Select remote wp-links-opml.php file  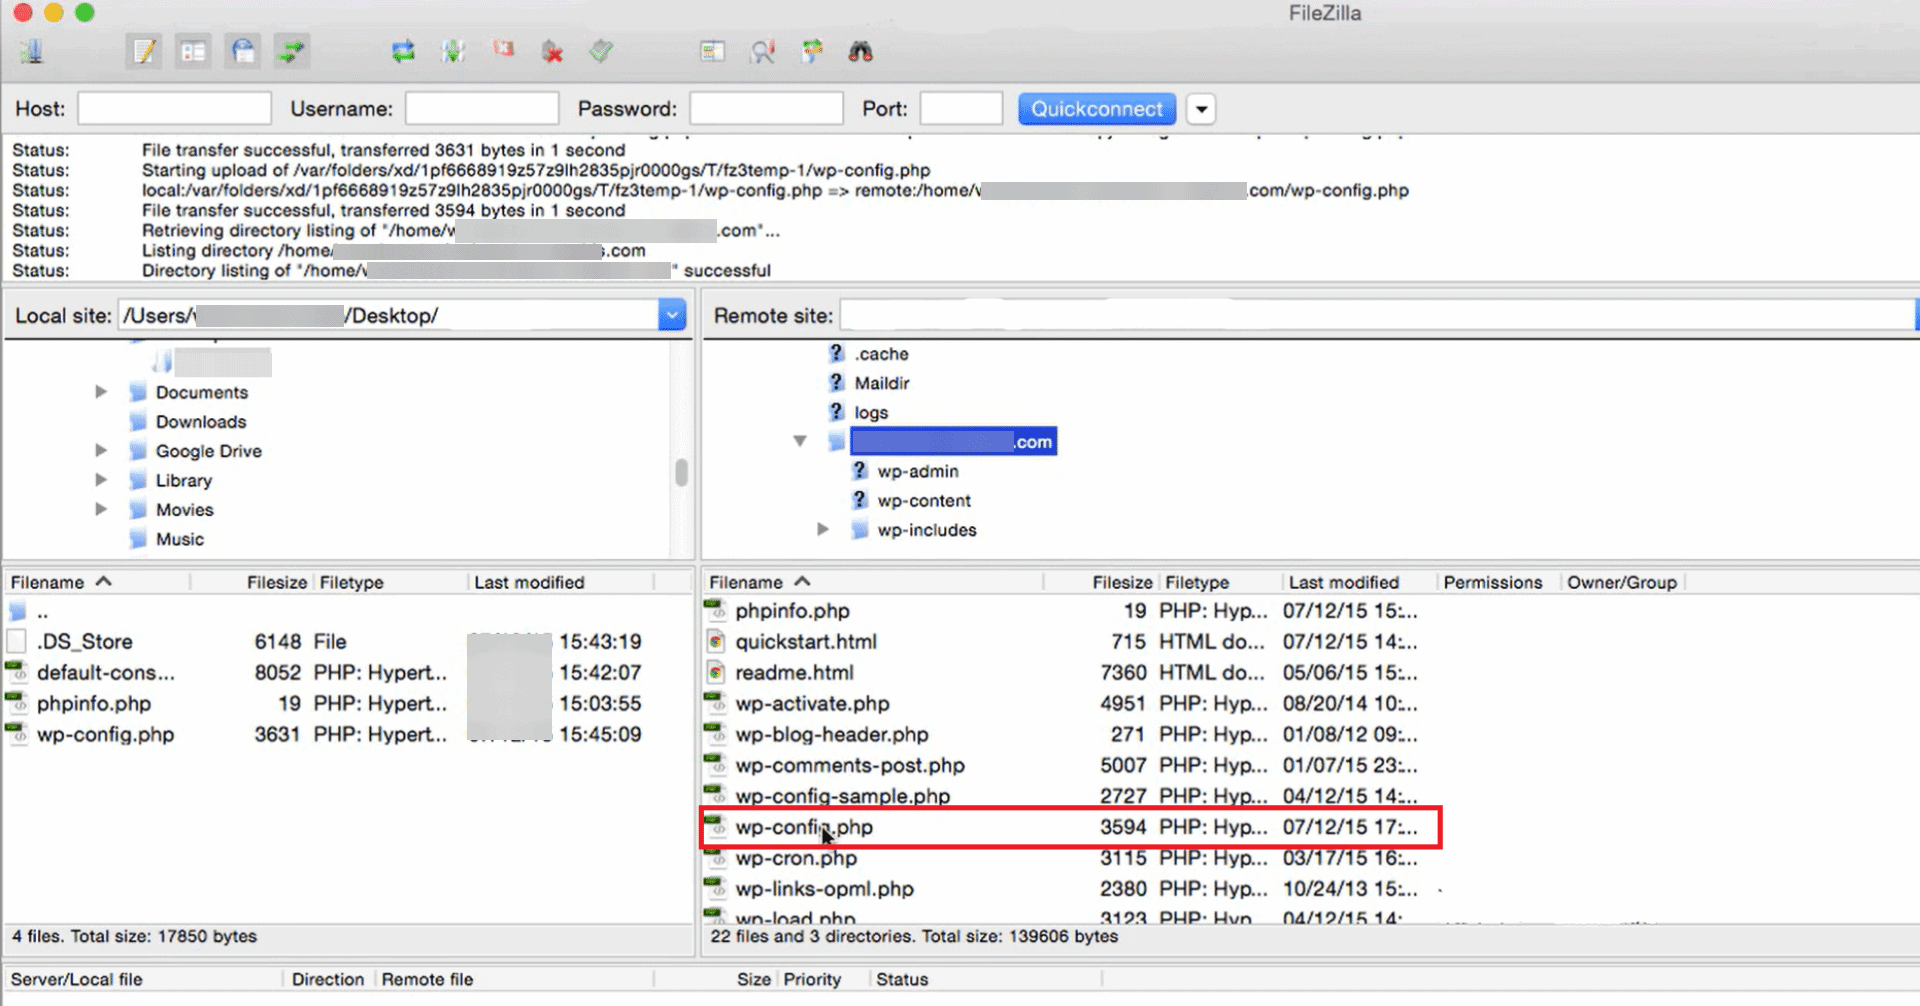[825, 889]
